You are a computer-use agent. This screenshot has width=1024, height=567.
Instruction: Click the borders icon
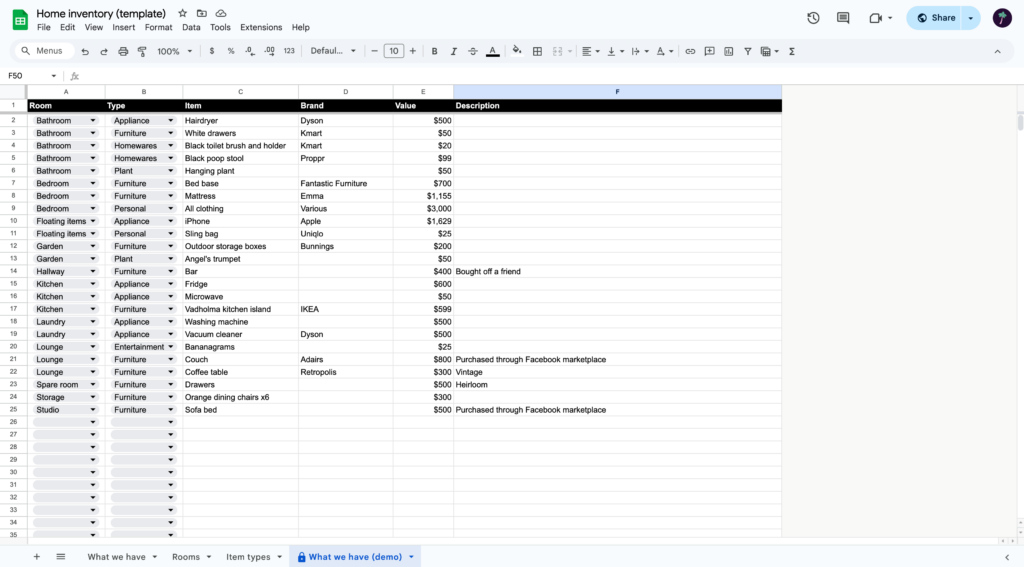pyautogui.click(x=537, y=51)
